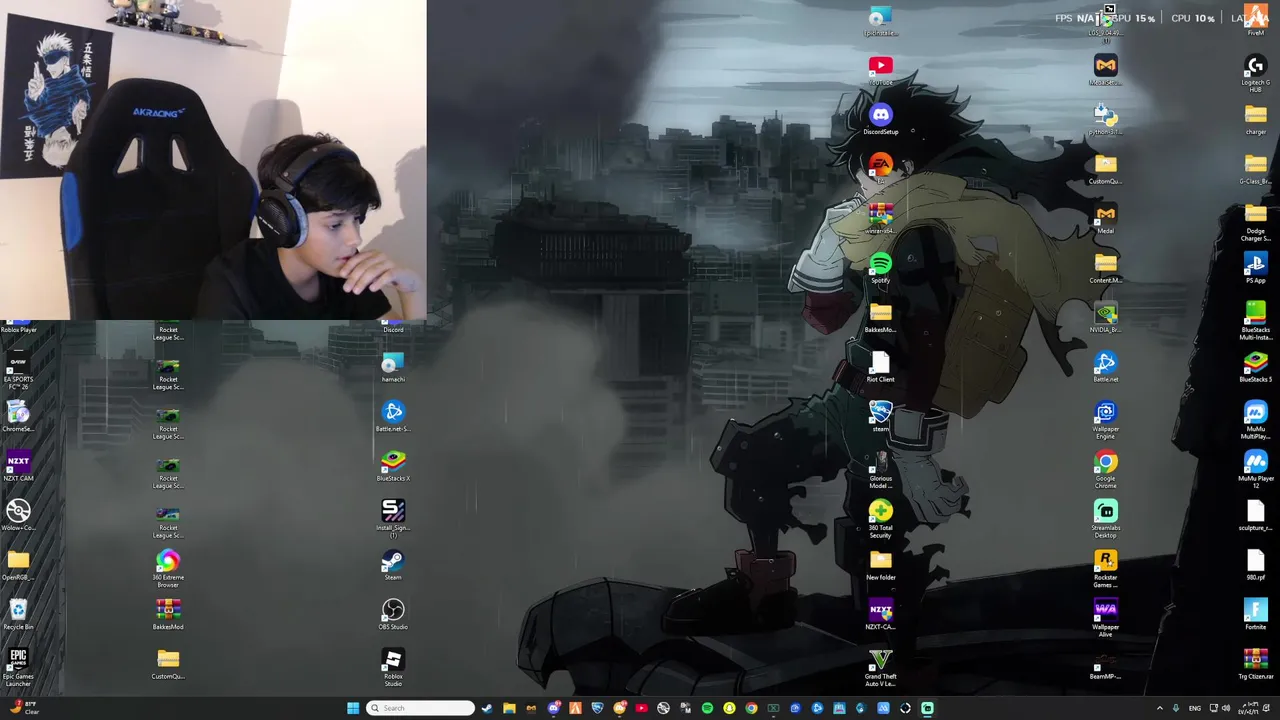Viewport: 1280px width, 720px height.
Task: Open the weather widget showing Clear
Action: point(22,708)
